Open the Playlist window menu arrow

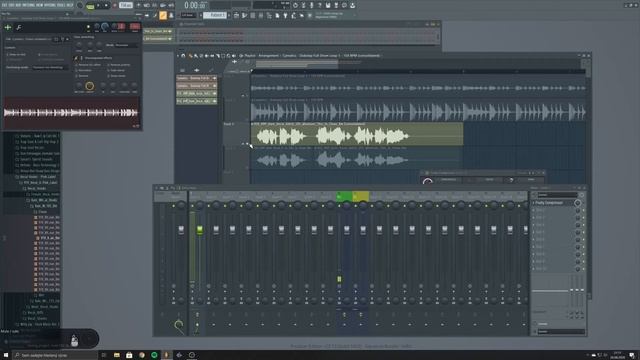click(178, 56)
